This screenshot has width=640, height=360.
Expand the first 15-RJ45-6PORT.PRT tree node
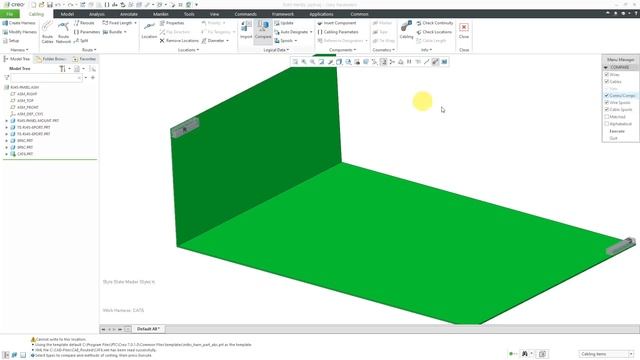tap(7, 127)
